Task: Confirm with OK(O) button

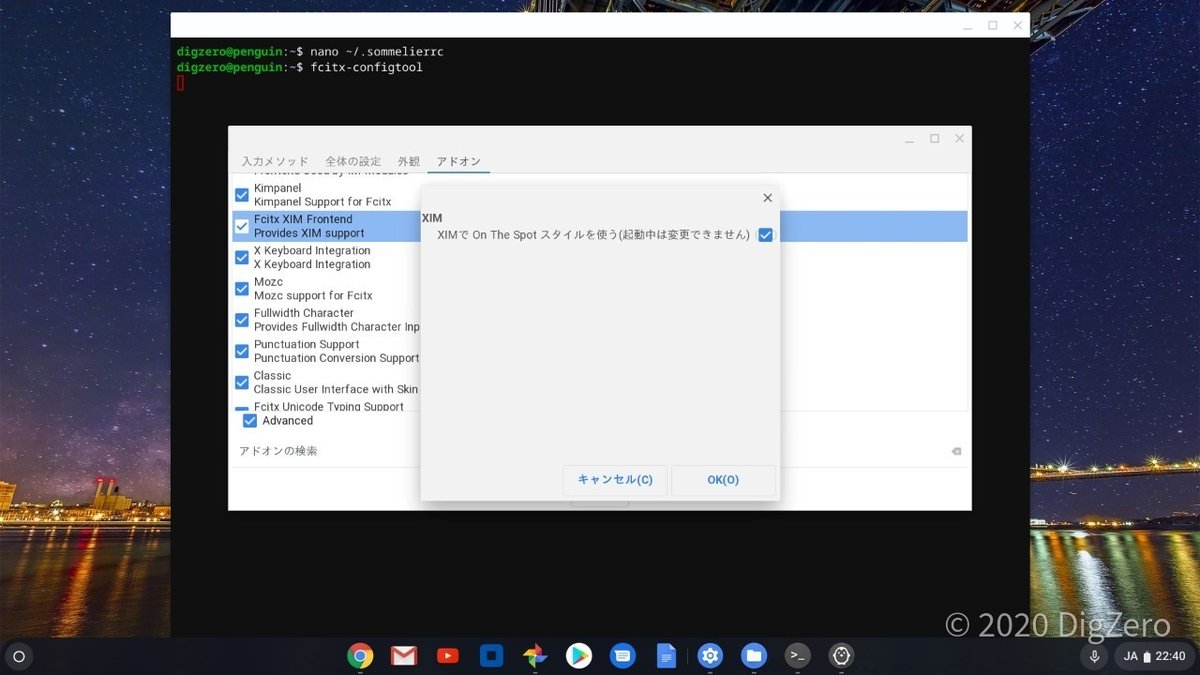Action: (x=723, y=480)
